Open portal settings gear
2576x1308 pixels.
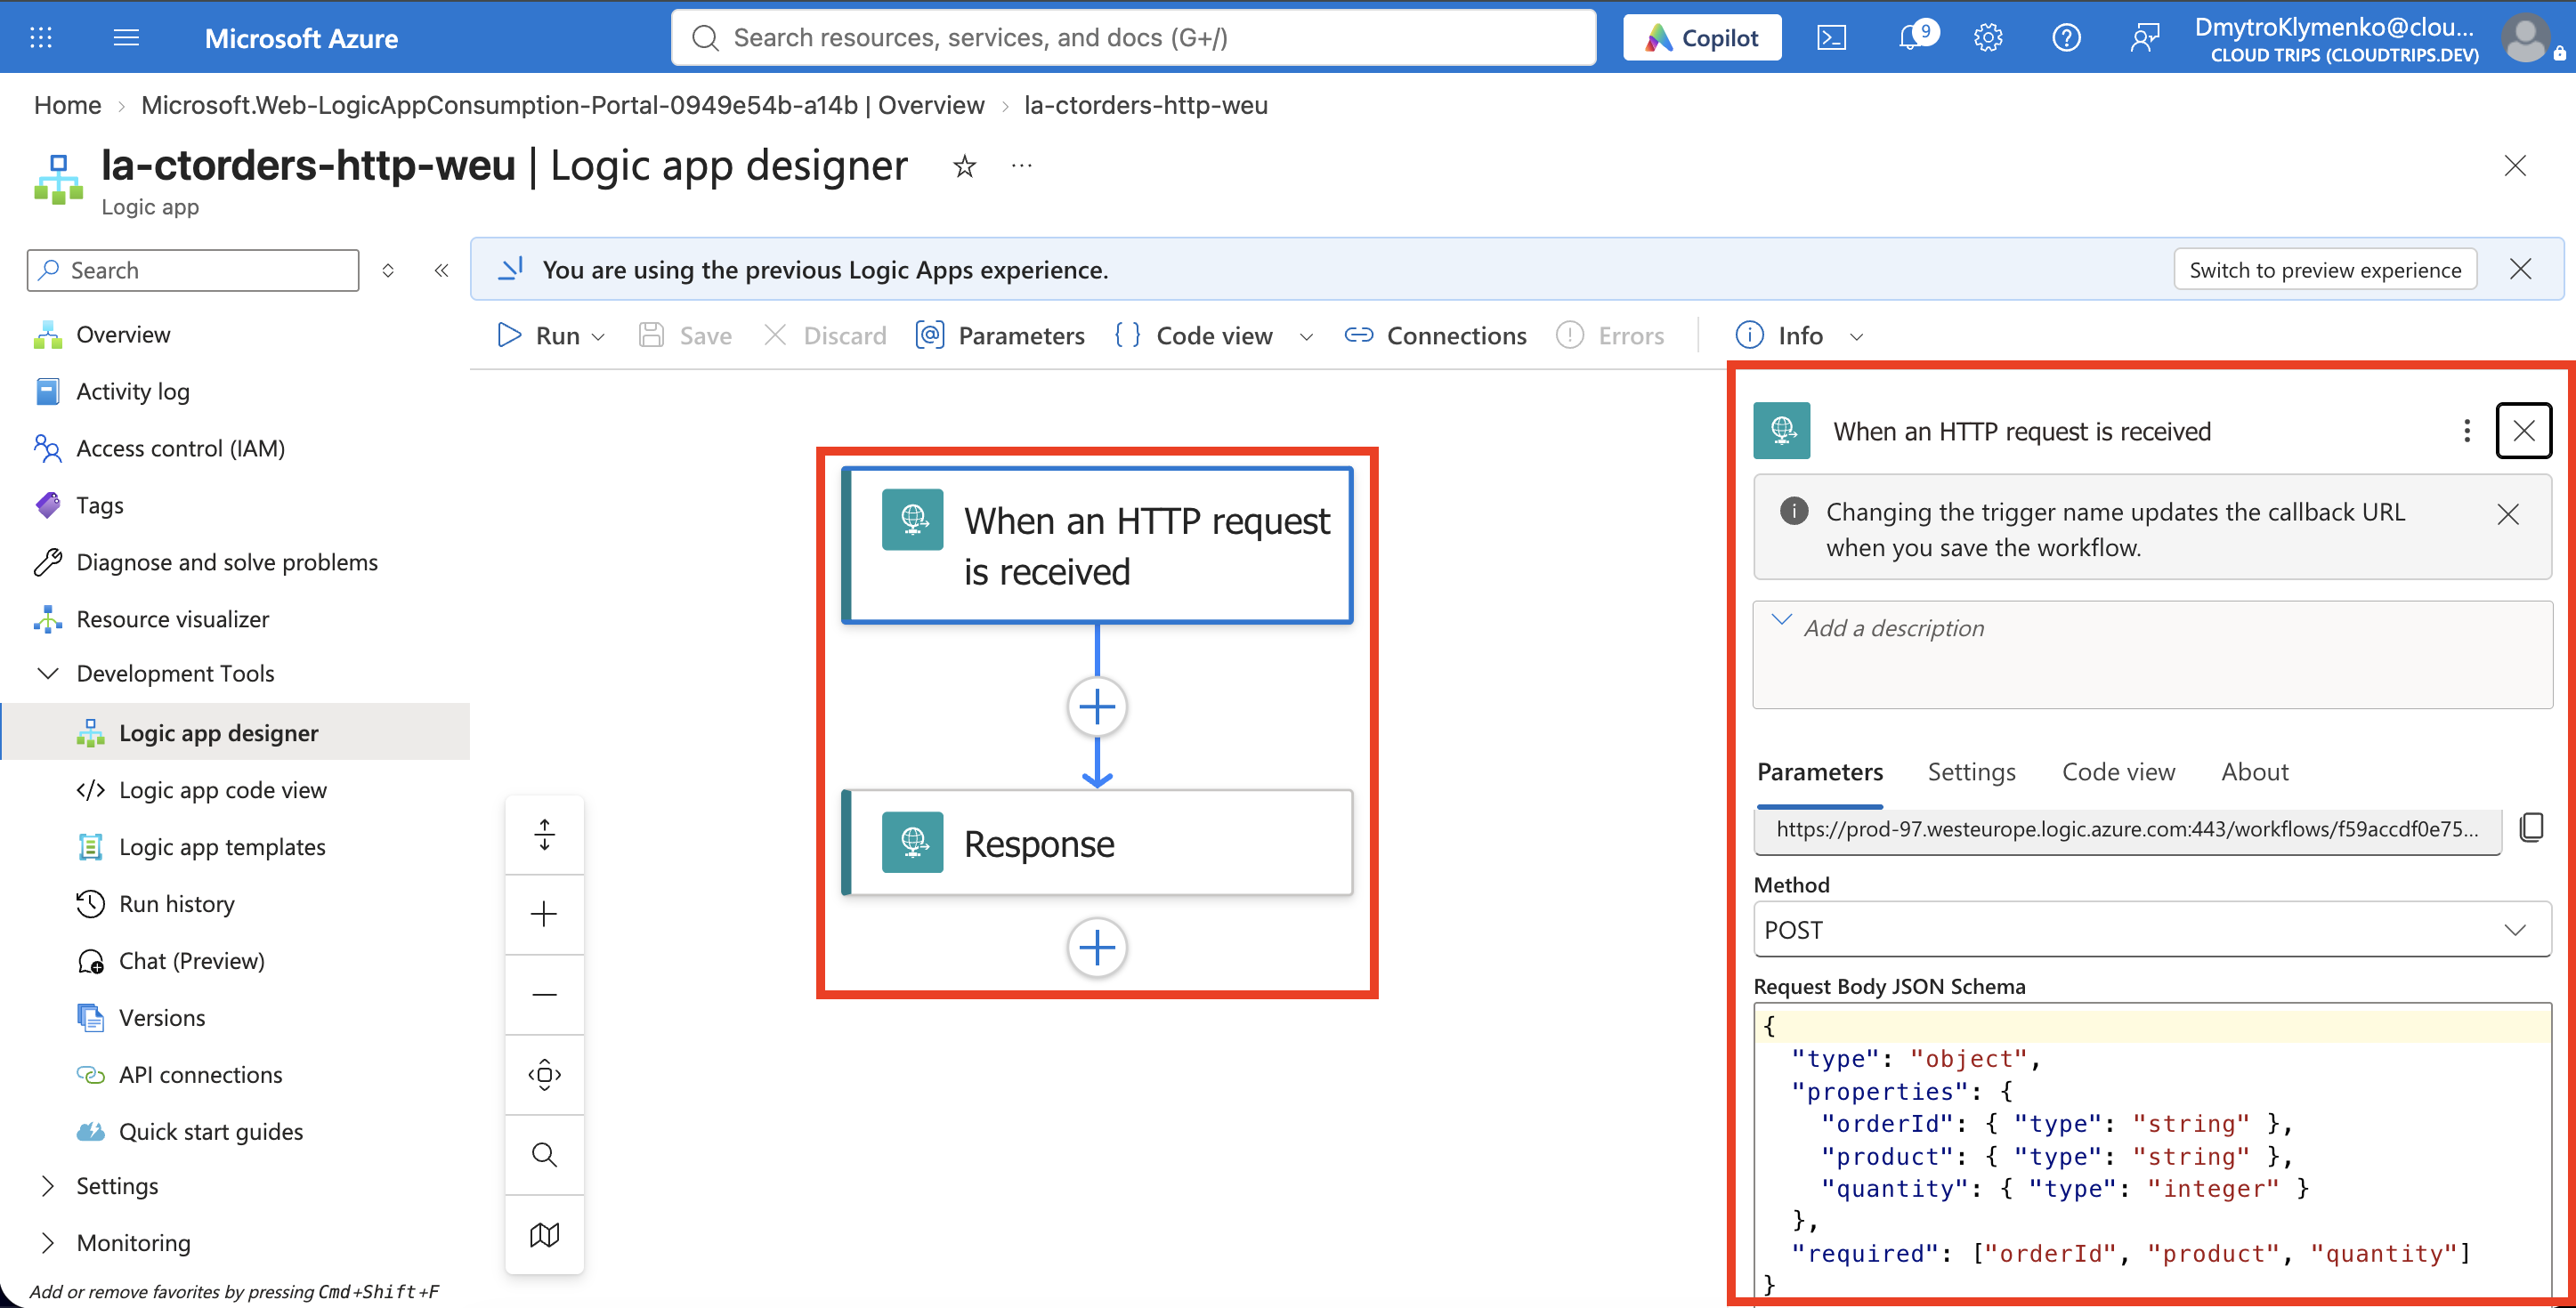[x=1988, y=38]
